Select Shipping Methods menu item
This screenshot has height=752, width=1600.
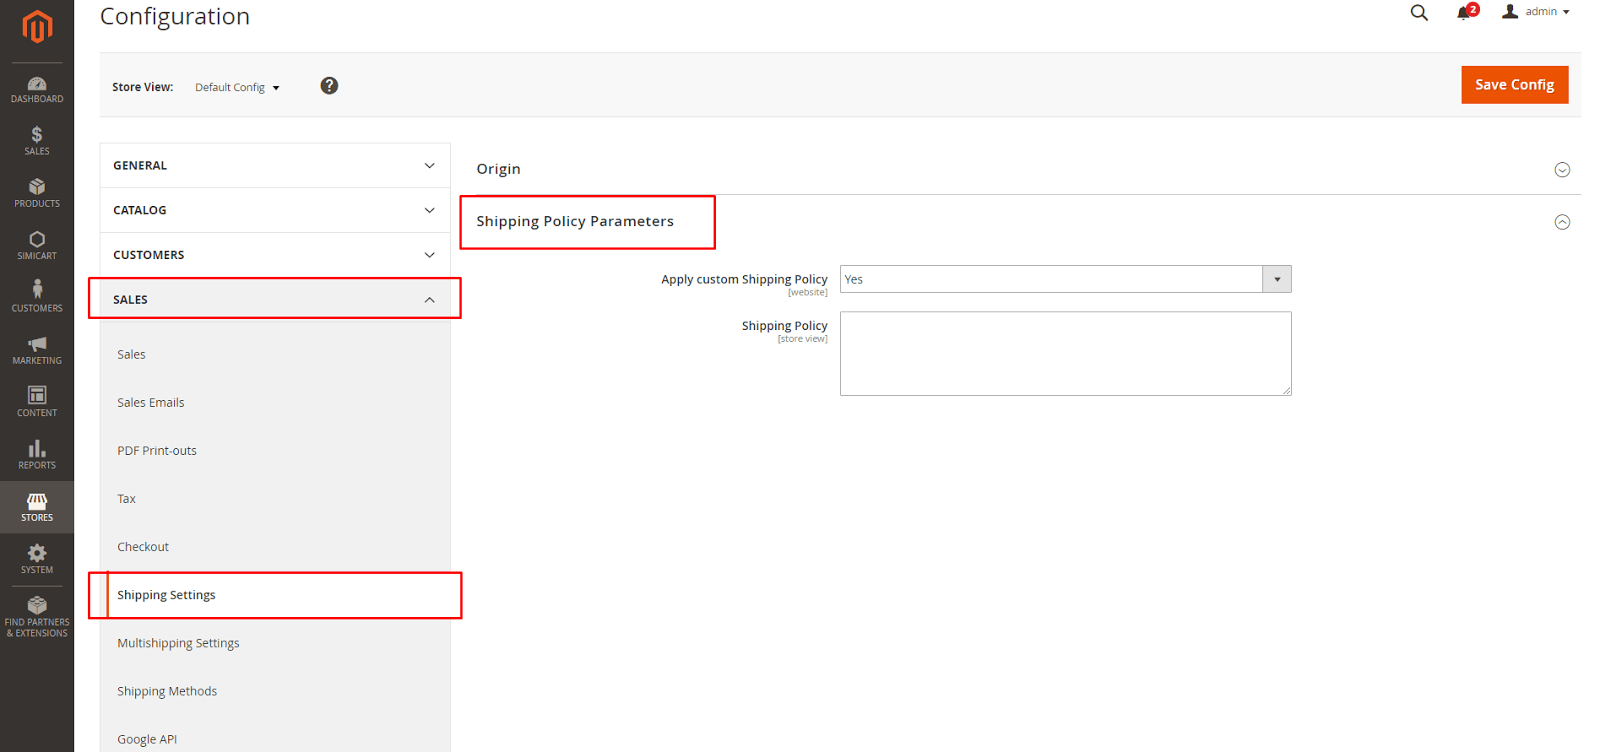[167, 691]
